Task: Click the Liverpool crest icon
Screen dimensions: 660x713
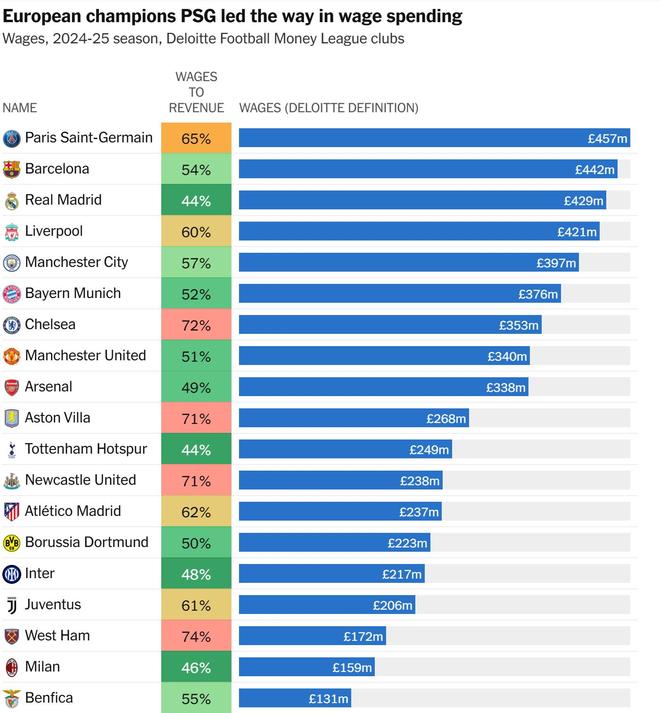Action: click(12, 231)
